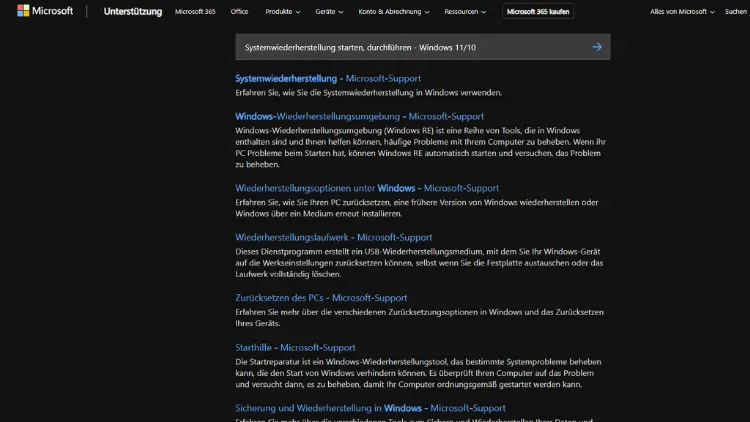Open Sicherung und Wiederherstellung in Windows result
750x422 pixels.
coord(370,408)
